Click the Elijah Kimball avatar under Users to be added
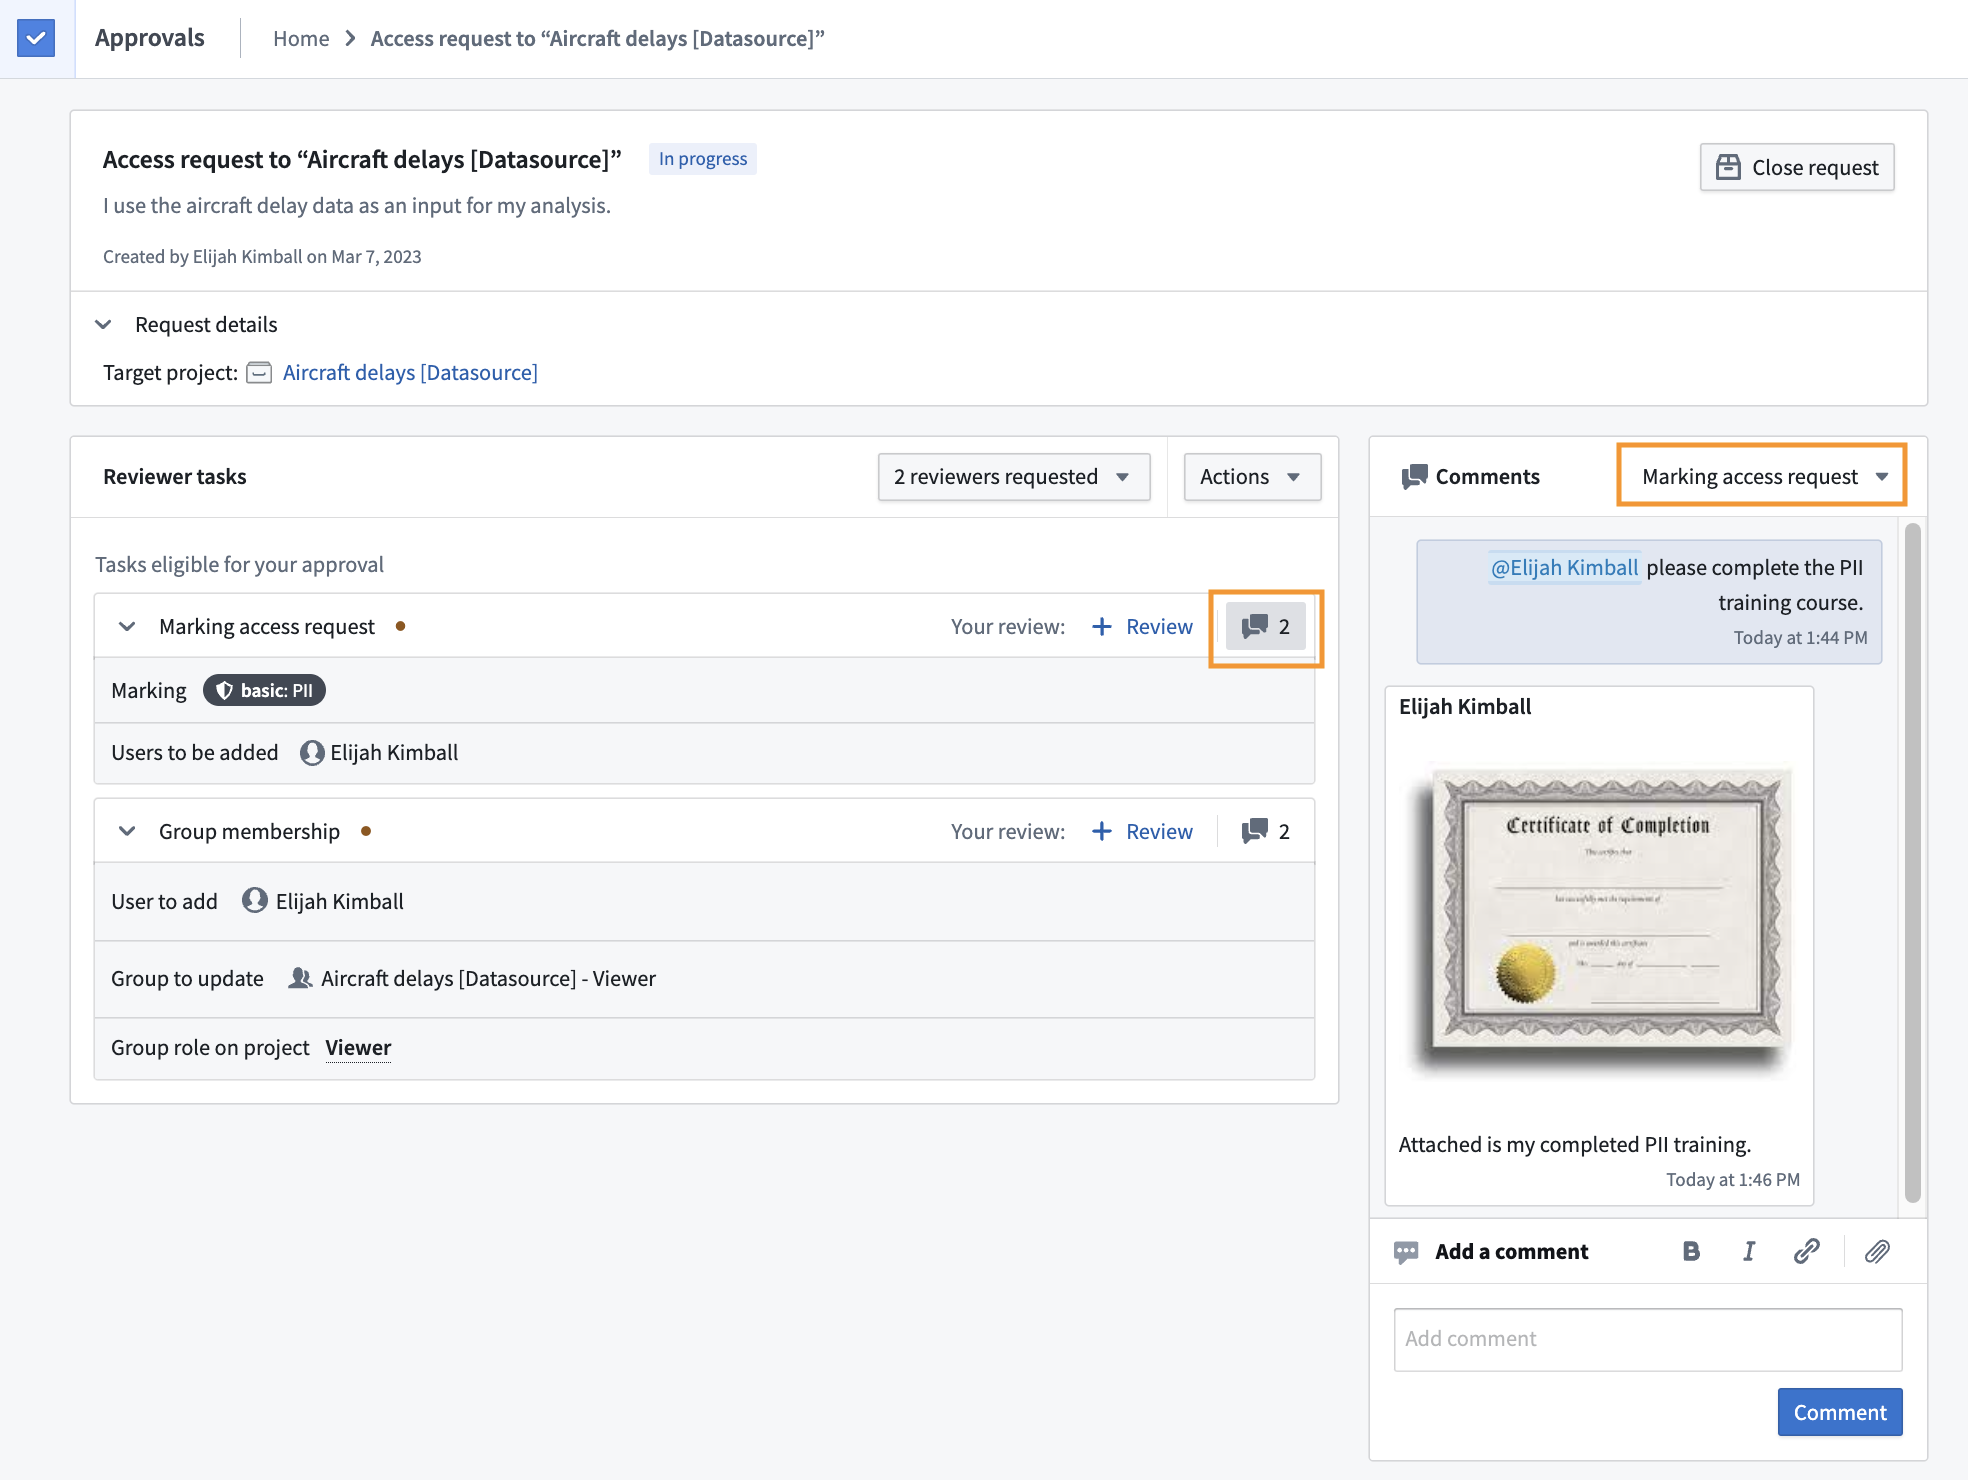Image resolution: width=1968 pixels, height=1480 pixels. (x=312, y=753)
